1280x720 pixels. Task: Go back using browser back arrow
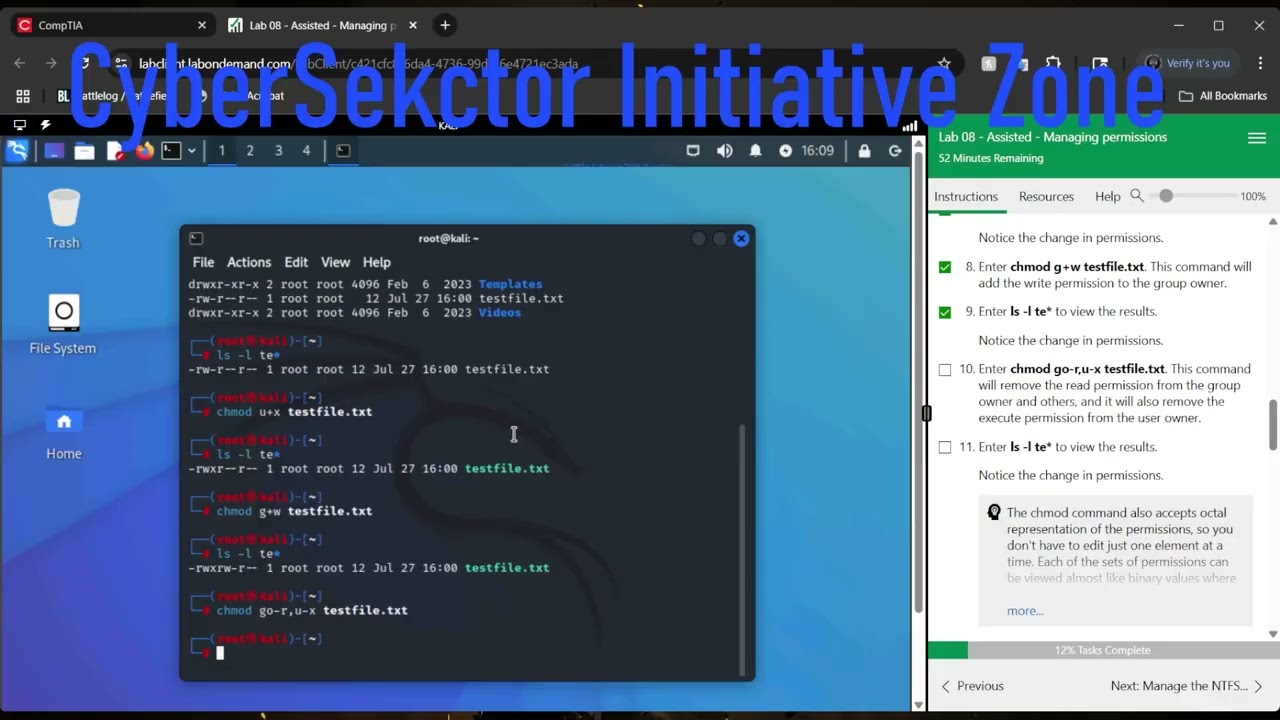coord(20,63)
